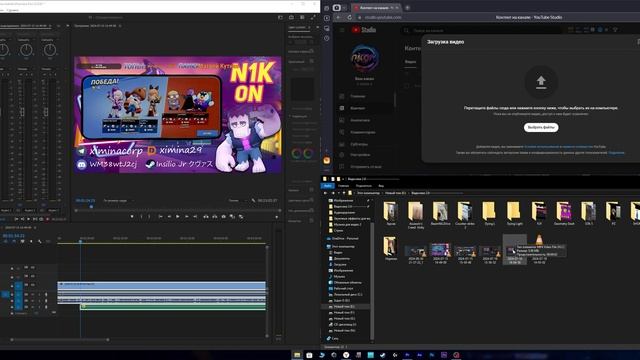Click the Program monitor scrubber playhead
The height and width of the screenshot is (360, 640).
(x=91, y=207)
